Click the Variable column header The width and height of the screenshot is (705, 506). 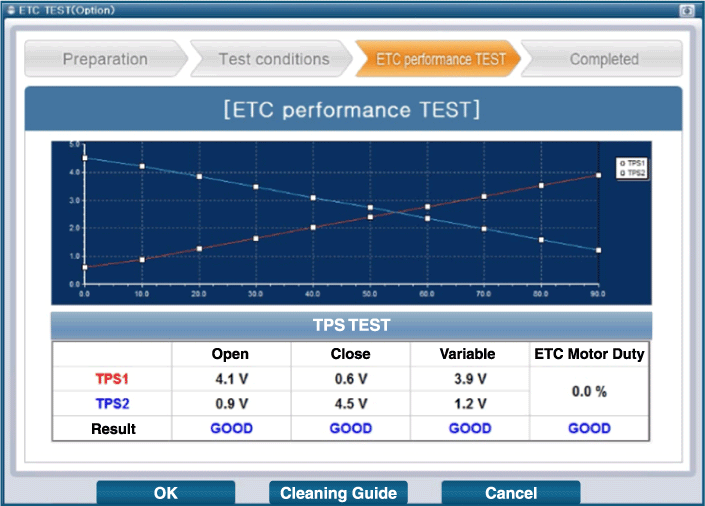coord(469,354)
